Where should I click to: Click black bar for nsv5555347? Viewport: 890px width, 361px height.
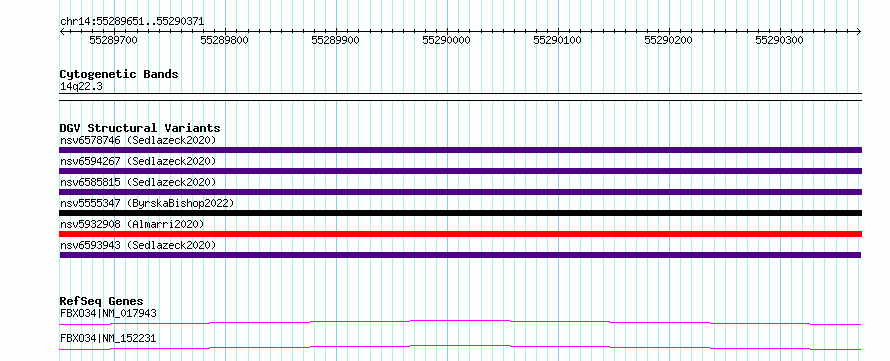point(460,213)
